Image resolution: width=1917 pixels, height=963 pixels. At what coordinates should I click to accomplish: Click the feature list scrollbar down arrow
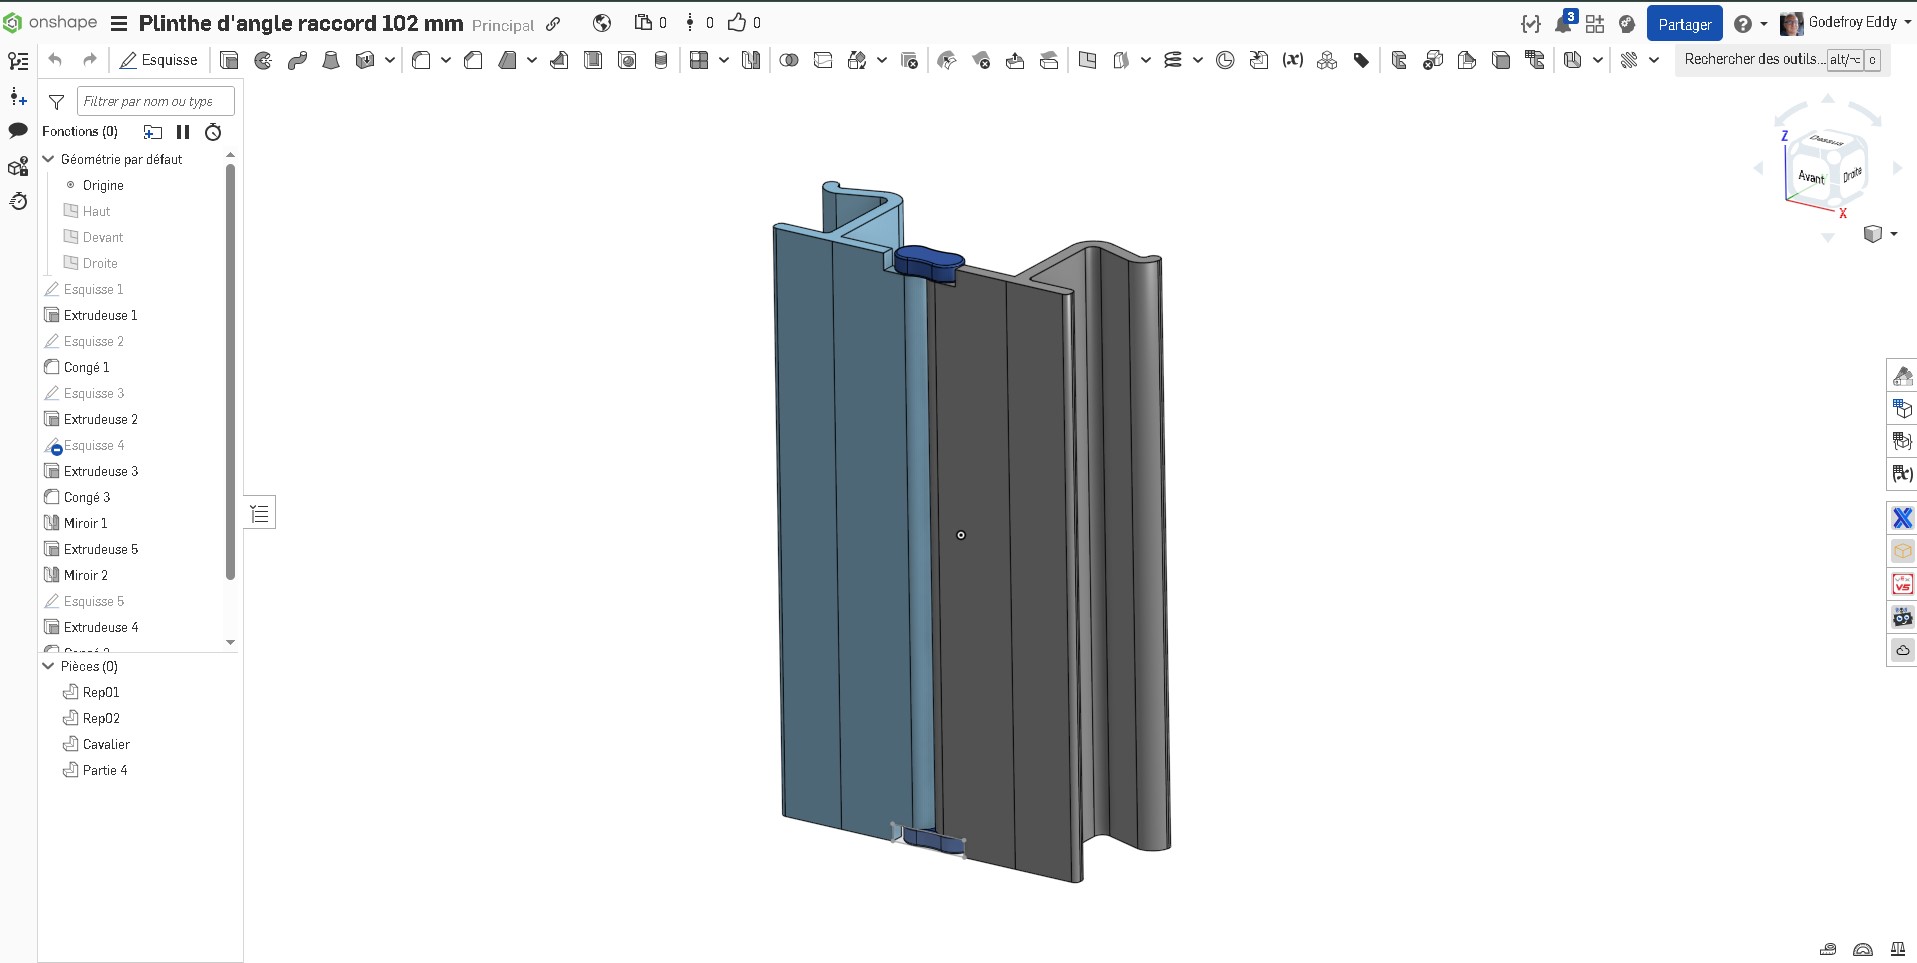[x=230, y=642]
